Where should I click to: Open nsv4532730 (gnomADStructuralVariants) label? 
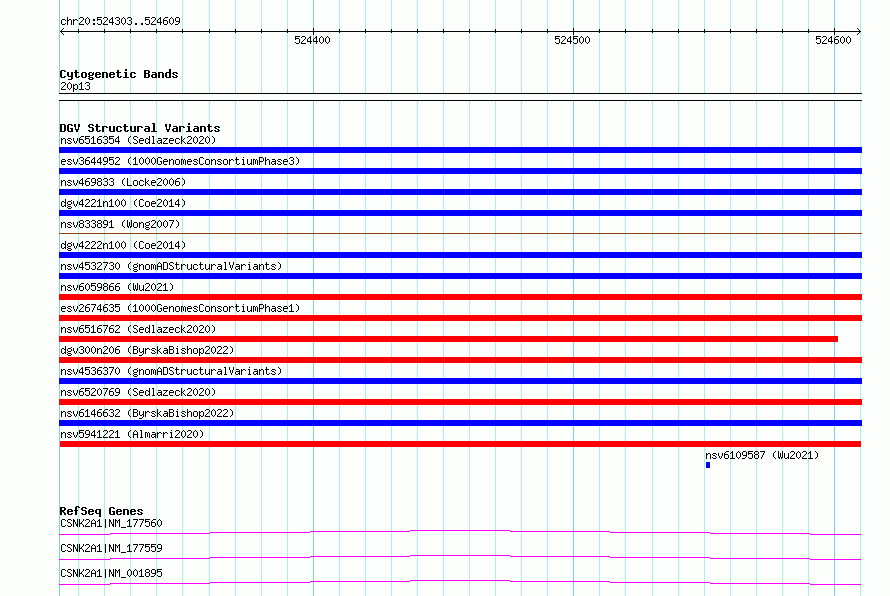click(x=171, y=266)
